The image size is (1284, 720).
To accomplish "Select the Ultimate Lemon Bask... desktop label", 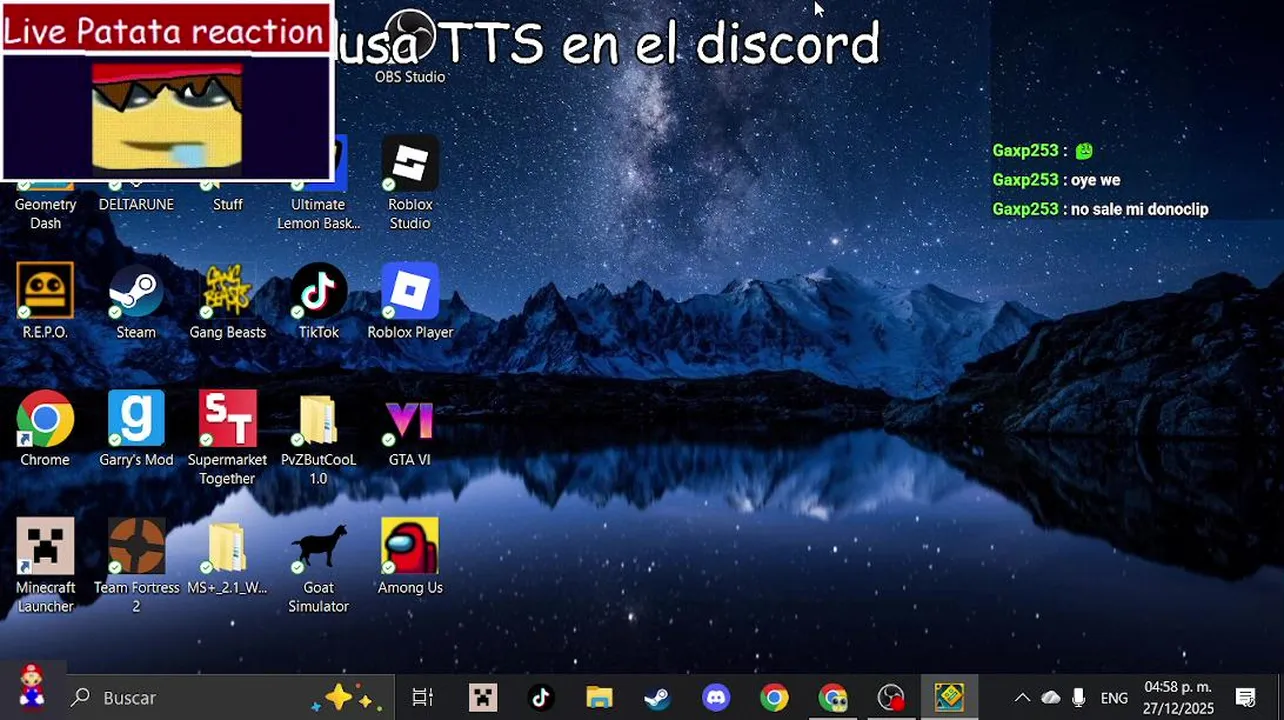I will pyautogui.click(x=319, y=214).
